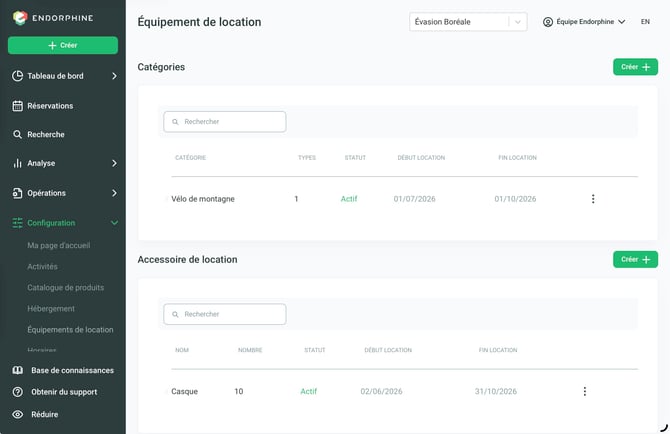Click the search icon in Accessoire search

pyautogui.click(x=175, y=314)
